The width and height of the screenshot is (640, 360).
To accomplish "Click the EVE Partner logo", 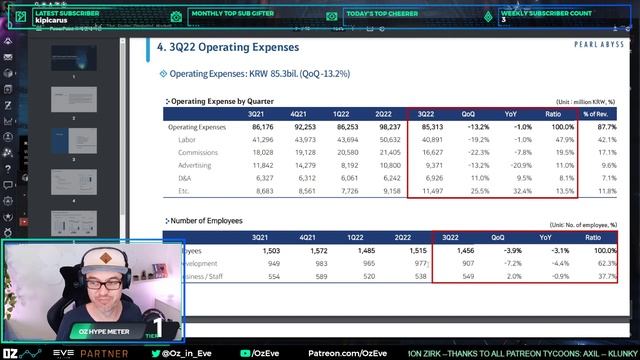I will 91,353.
